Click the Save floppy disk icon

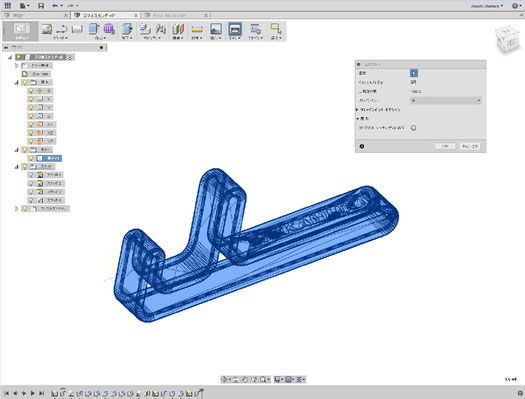click(x=41, y=6)
